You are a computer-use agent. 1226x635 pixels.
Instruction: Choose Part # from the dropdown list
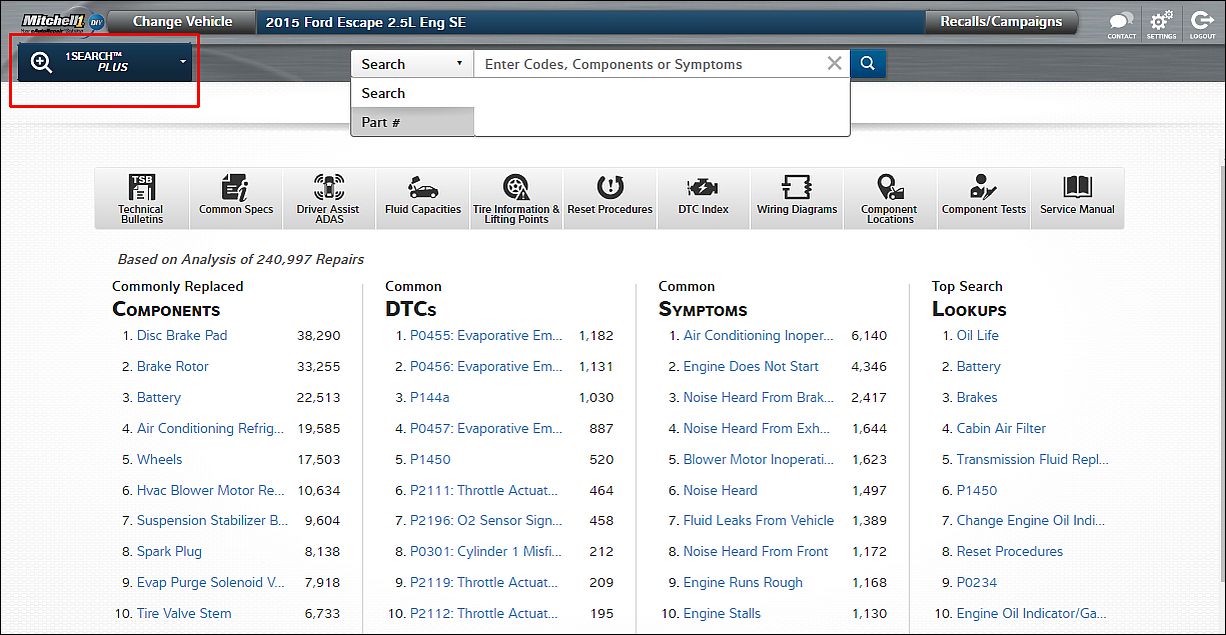tap(411, 122)
